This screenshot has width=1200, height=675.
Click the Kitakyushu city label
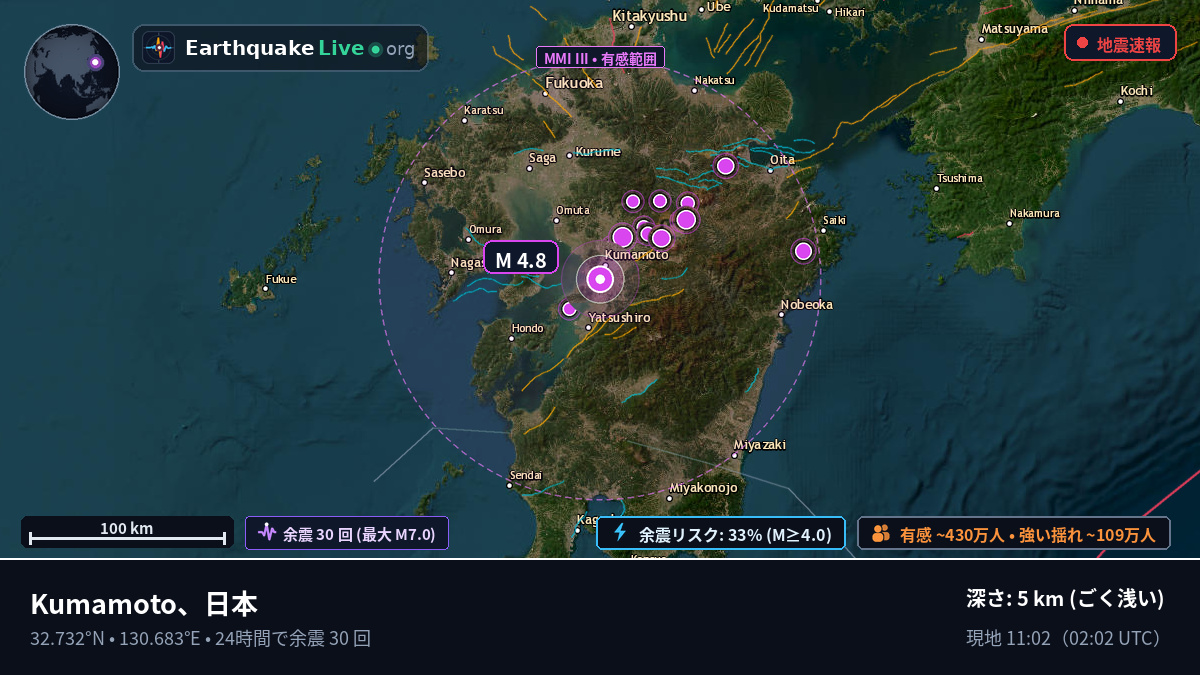click(x=650, y=16)
